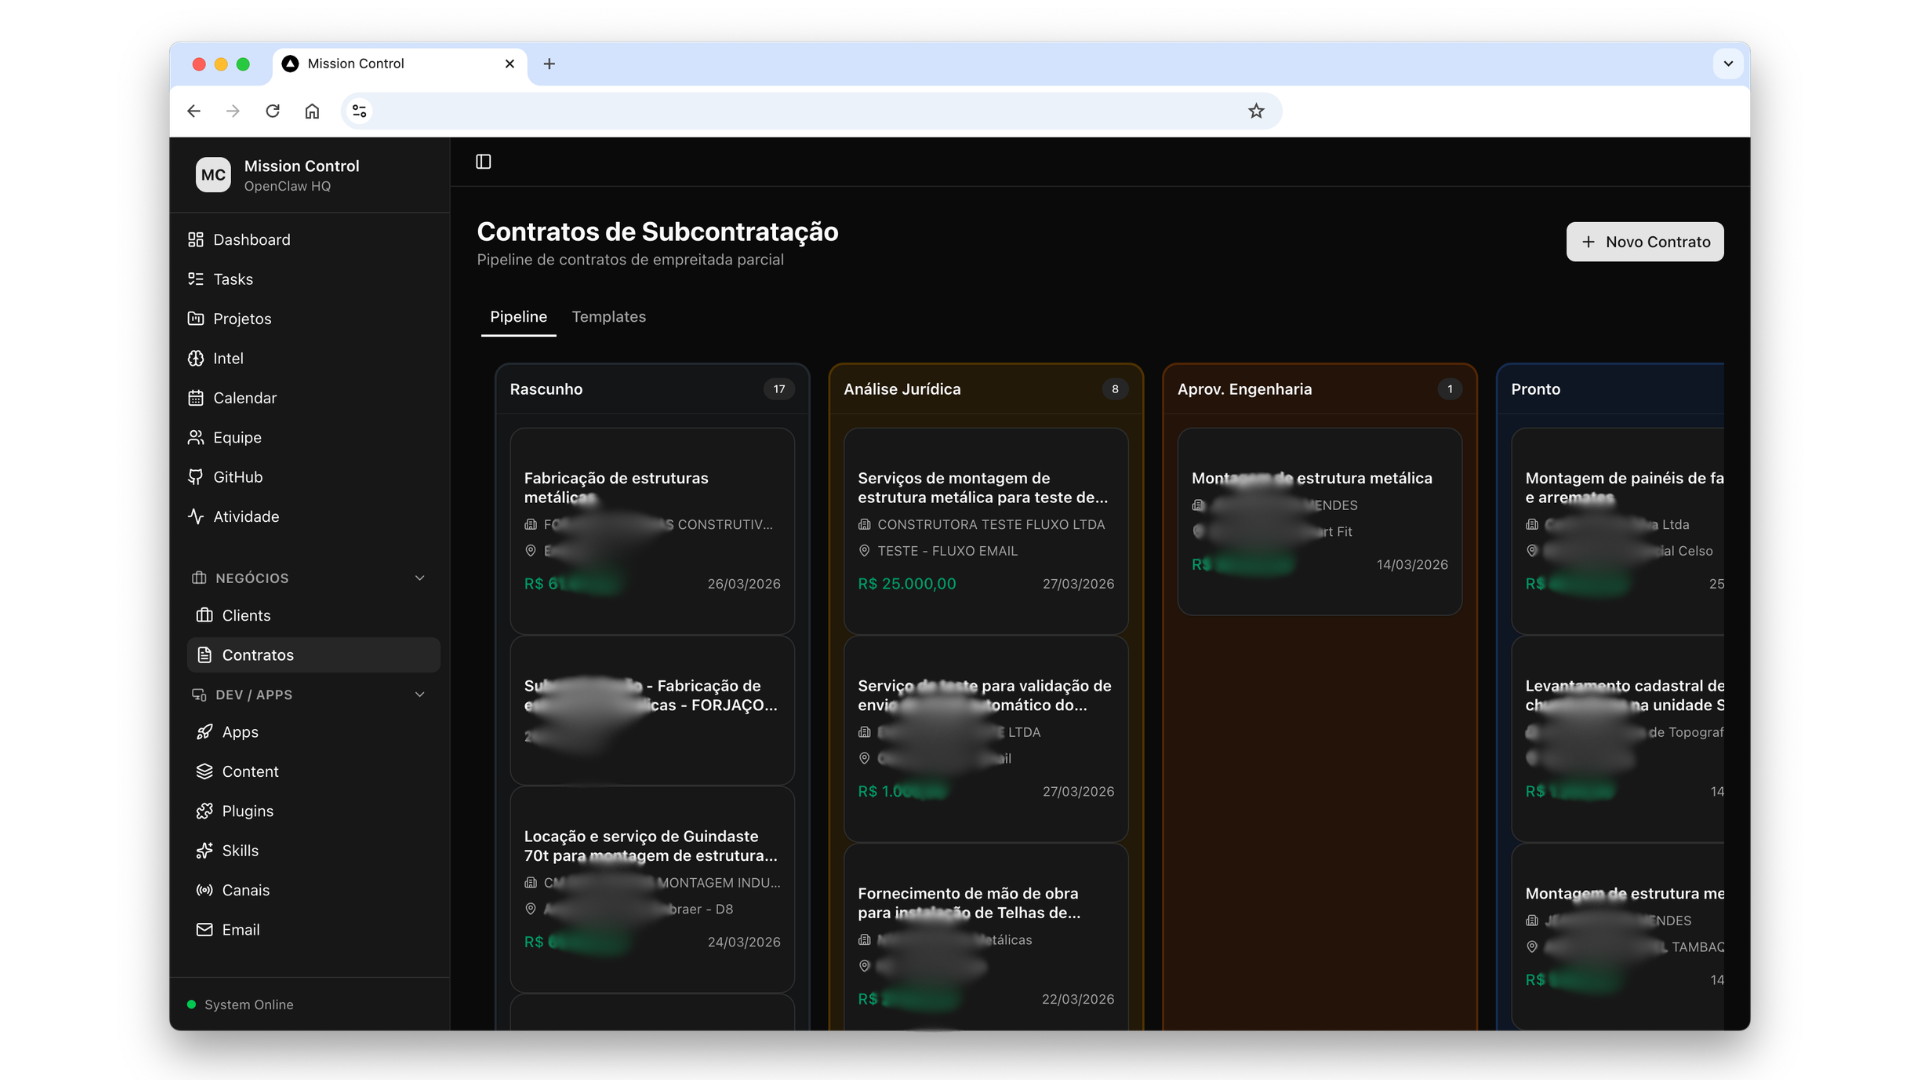Collapse the DEV / APPS group
The image size is (1920, 1080).
[x=419, y=694]
